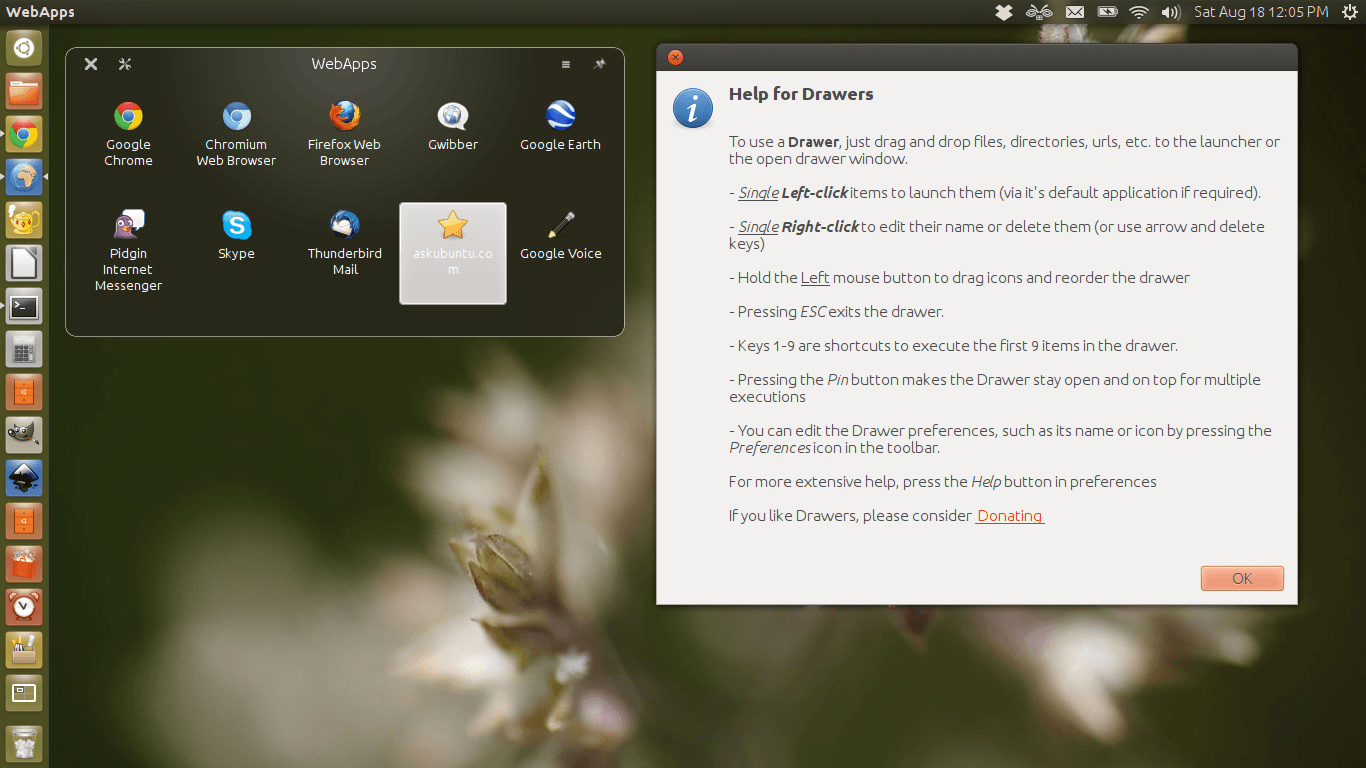Open Ubuntu Software Center shopping bag

pos(24,564)
